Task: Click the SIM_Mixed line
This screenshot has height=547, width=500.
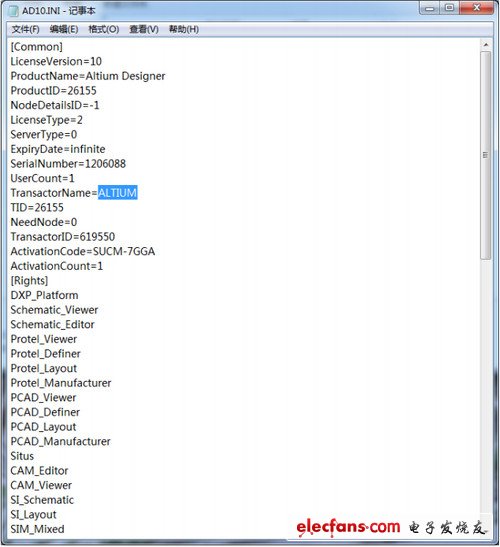Action: coord(38,530)
